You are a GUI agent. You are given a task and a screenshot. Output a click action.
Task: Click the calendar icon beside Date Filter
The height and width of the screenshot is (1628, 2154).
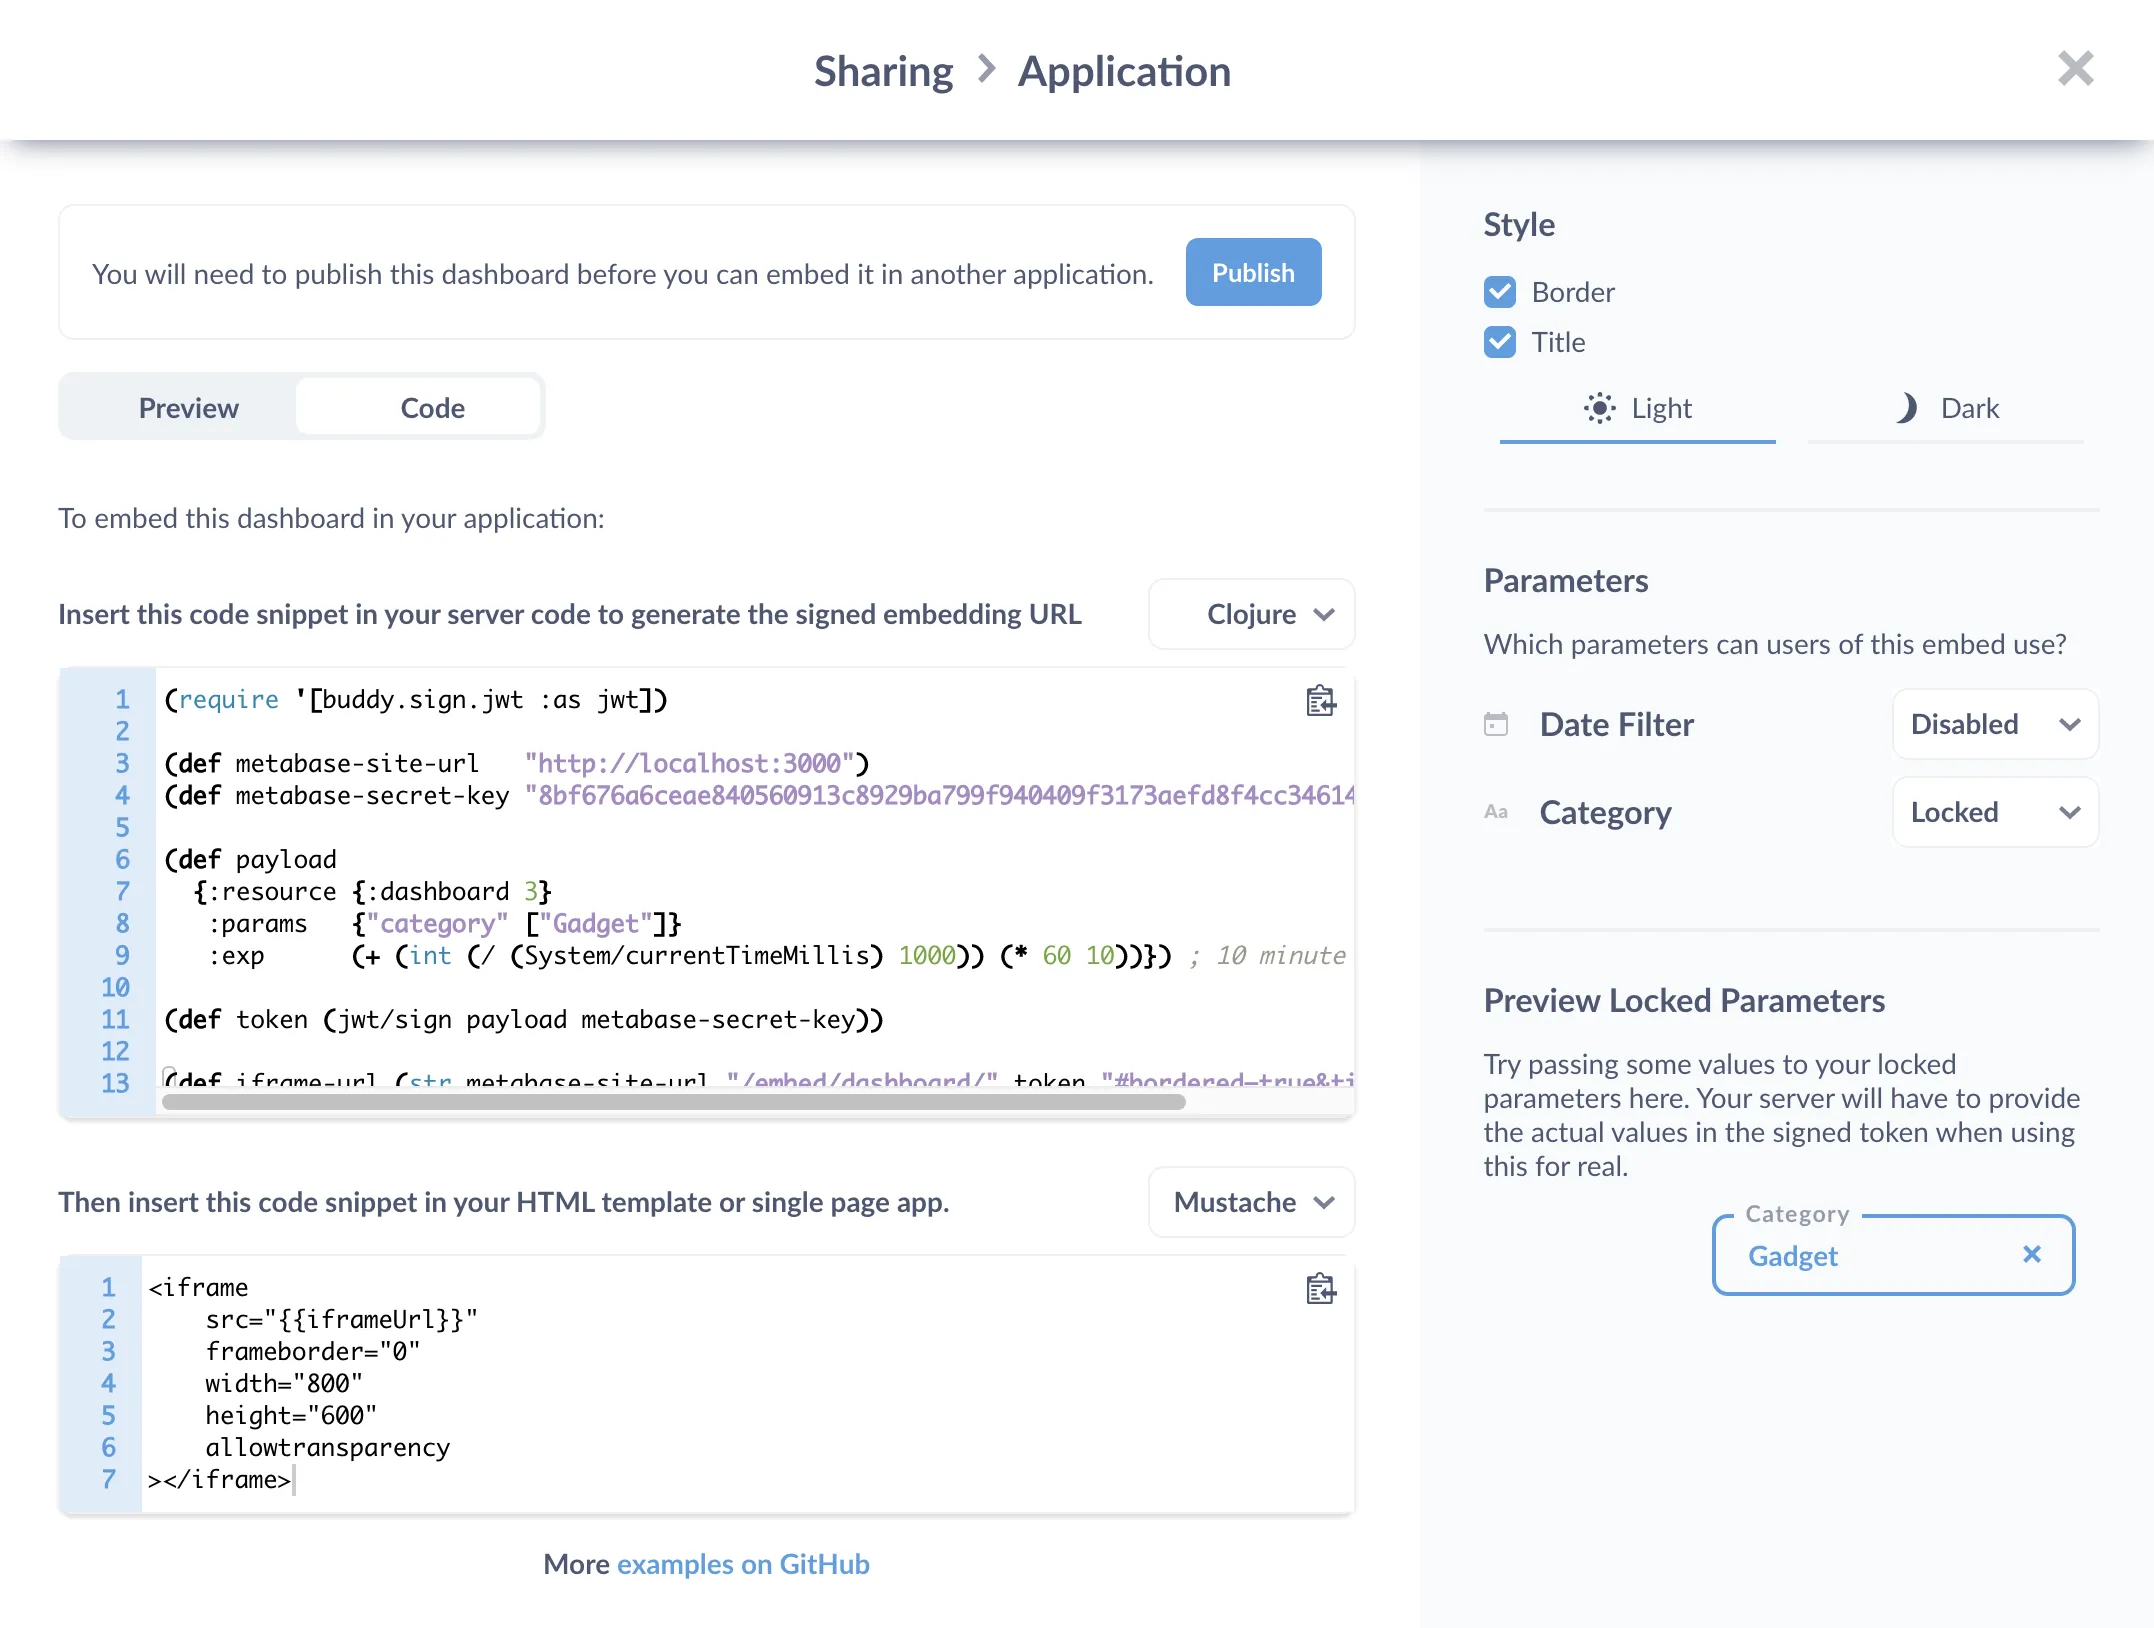point(1496,724)
